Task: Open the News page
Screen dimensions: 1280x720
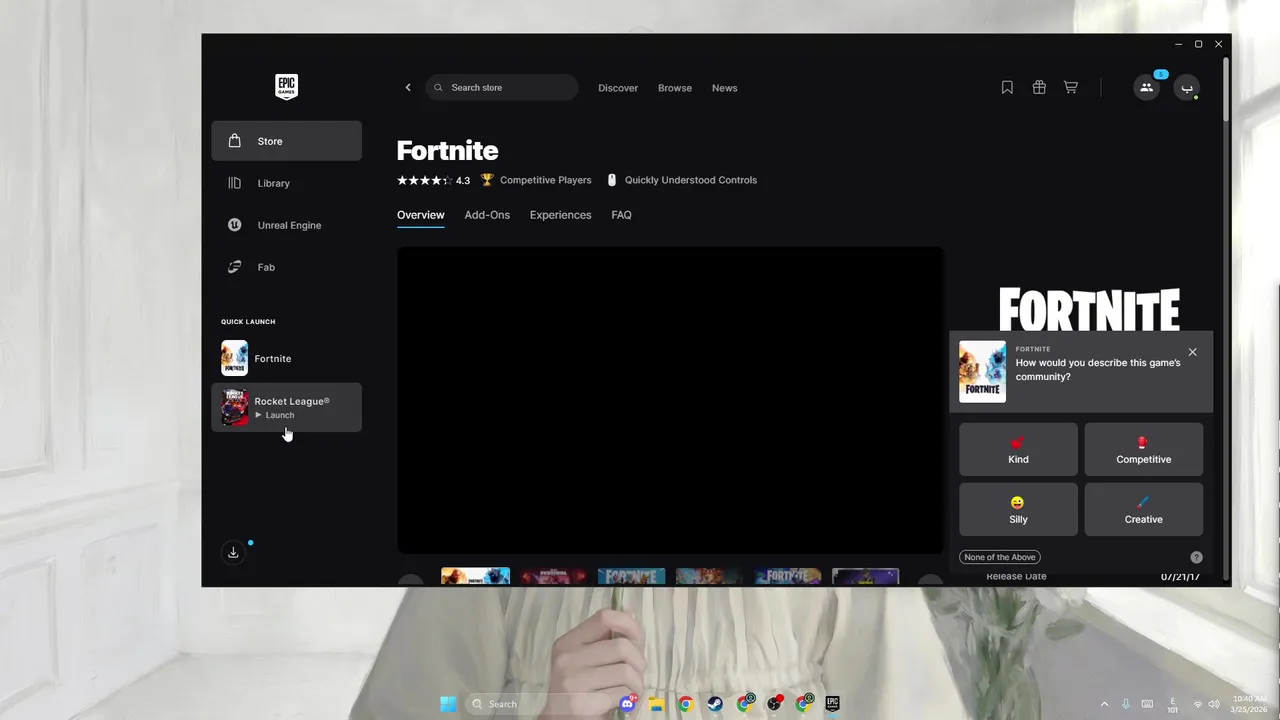Action: 725,88
